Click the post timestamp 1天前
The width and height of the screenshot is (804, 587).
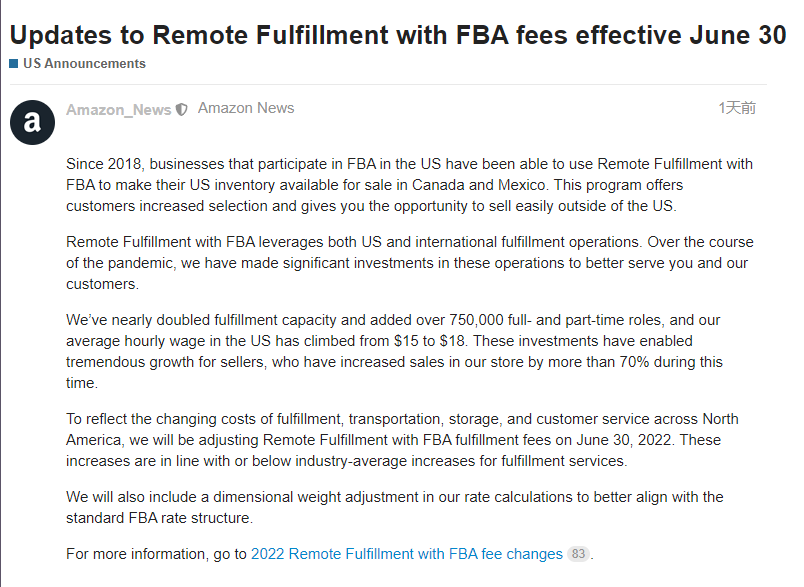pos(737,108)
